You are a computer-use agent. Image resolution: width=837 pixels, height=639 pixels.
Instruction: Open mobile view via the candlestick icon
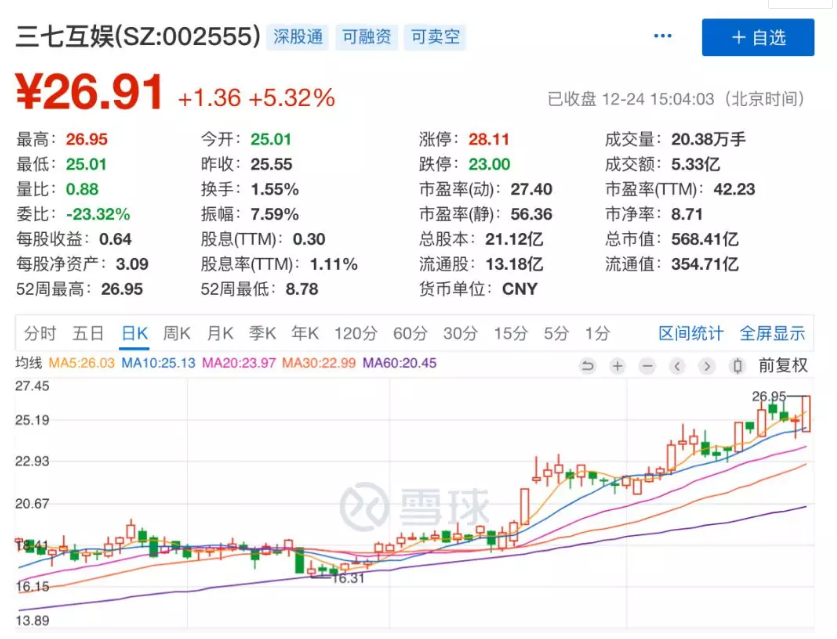(737, 365)
